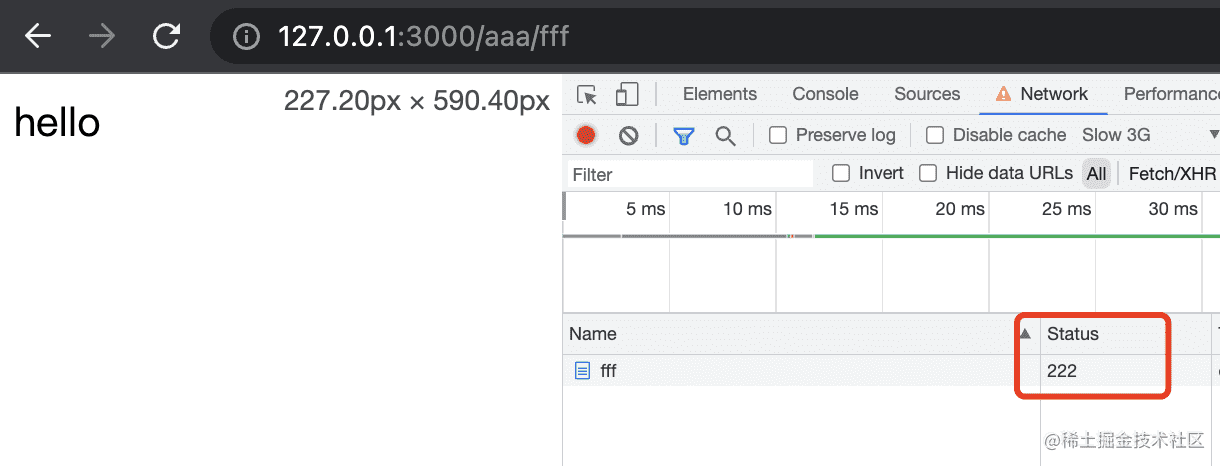The image size is (1220, 466).
Task: Enable the Preserve log checkbox
Action: click(x=777, y=135)
